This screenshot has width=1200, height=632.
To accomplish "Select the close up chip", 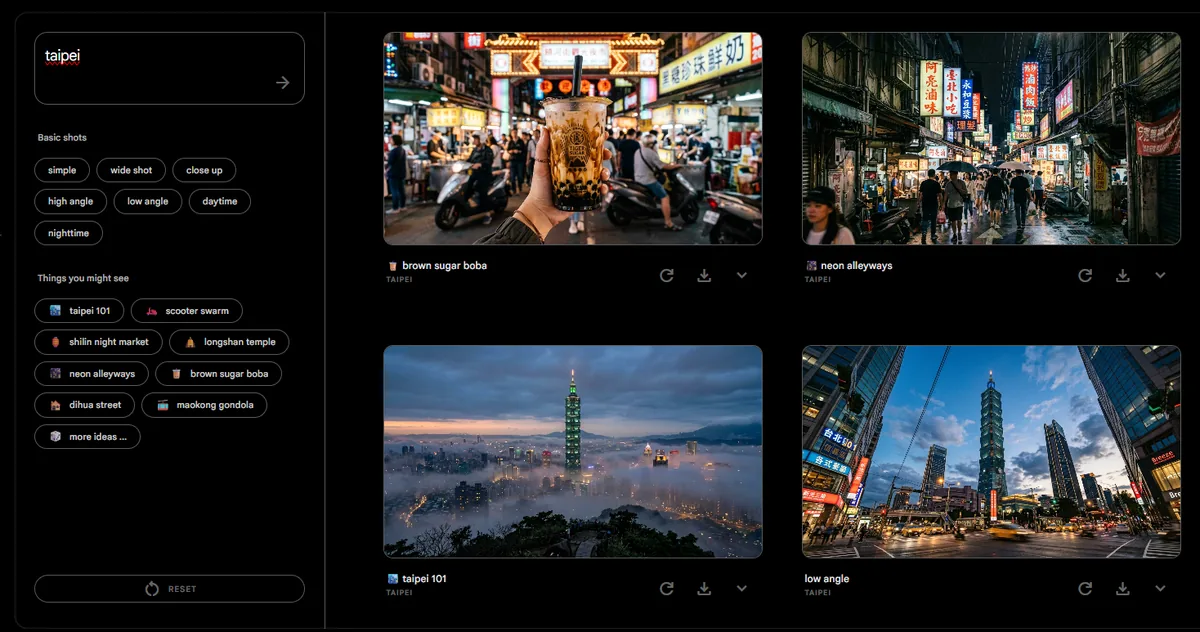I will (x=204, y=170).
